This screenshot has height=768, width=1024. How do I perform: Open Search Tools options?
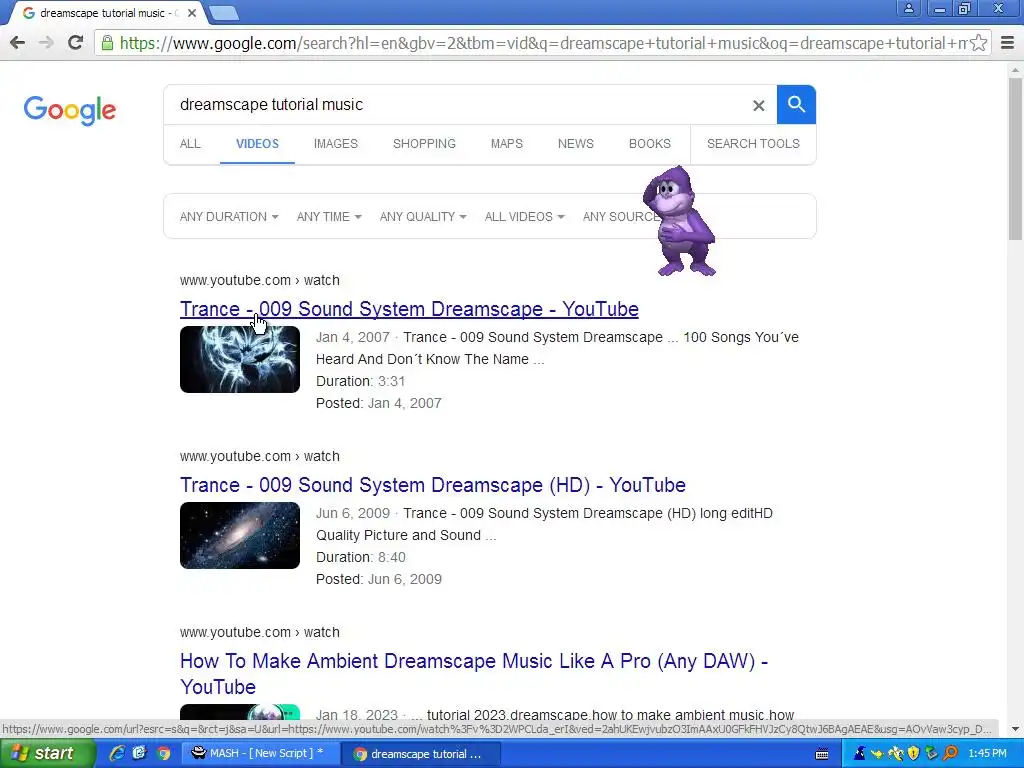click(753, 144)
